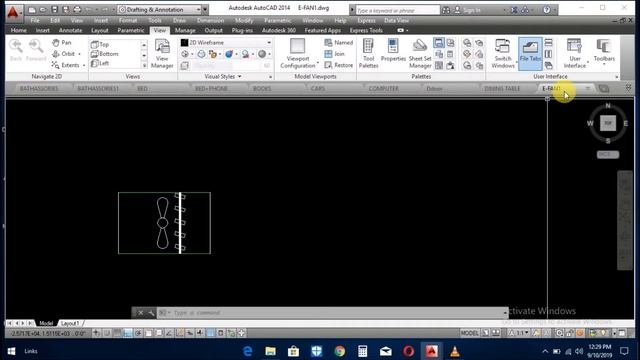Viewport: 640px width, 360px height.
Task: Click the coordinates readout in status bar
Action: pyautogui.click(x=48, y=333)
